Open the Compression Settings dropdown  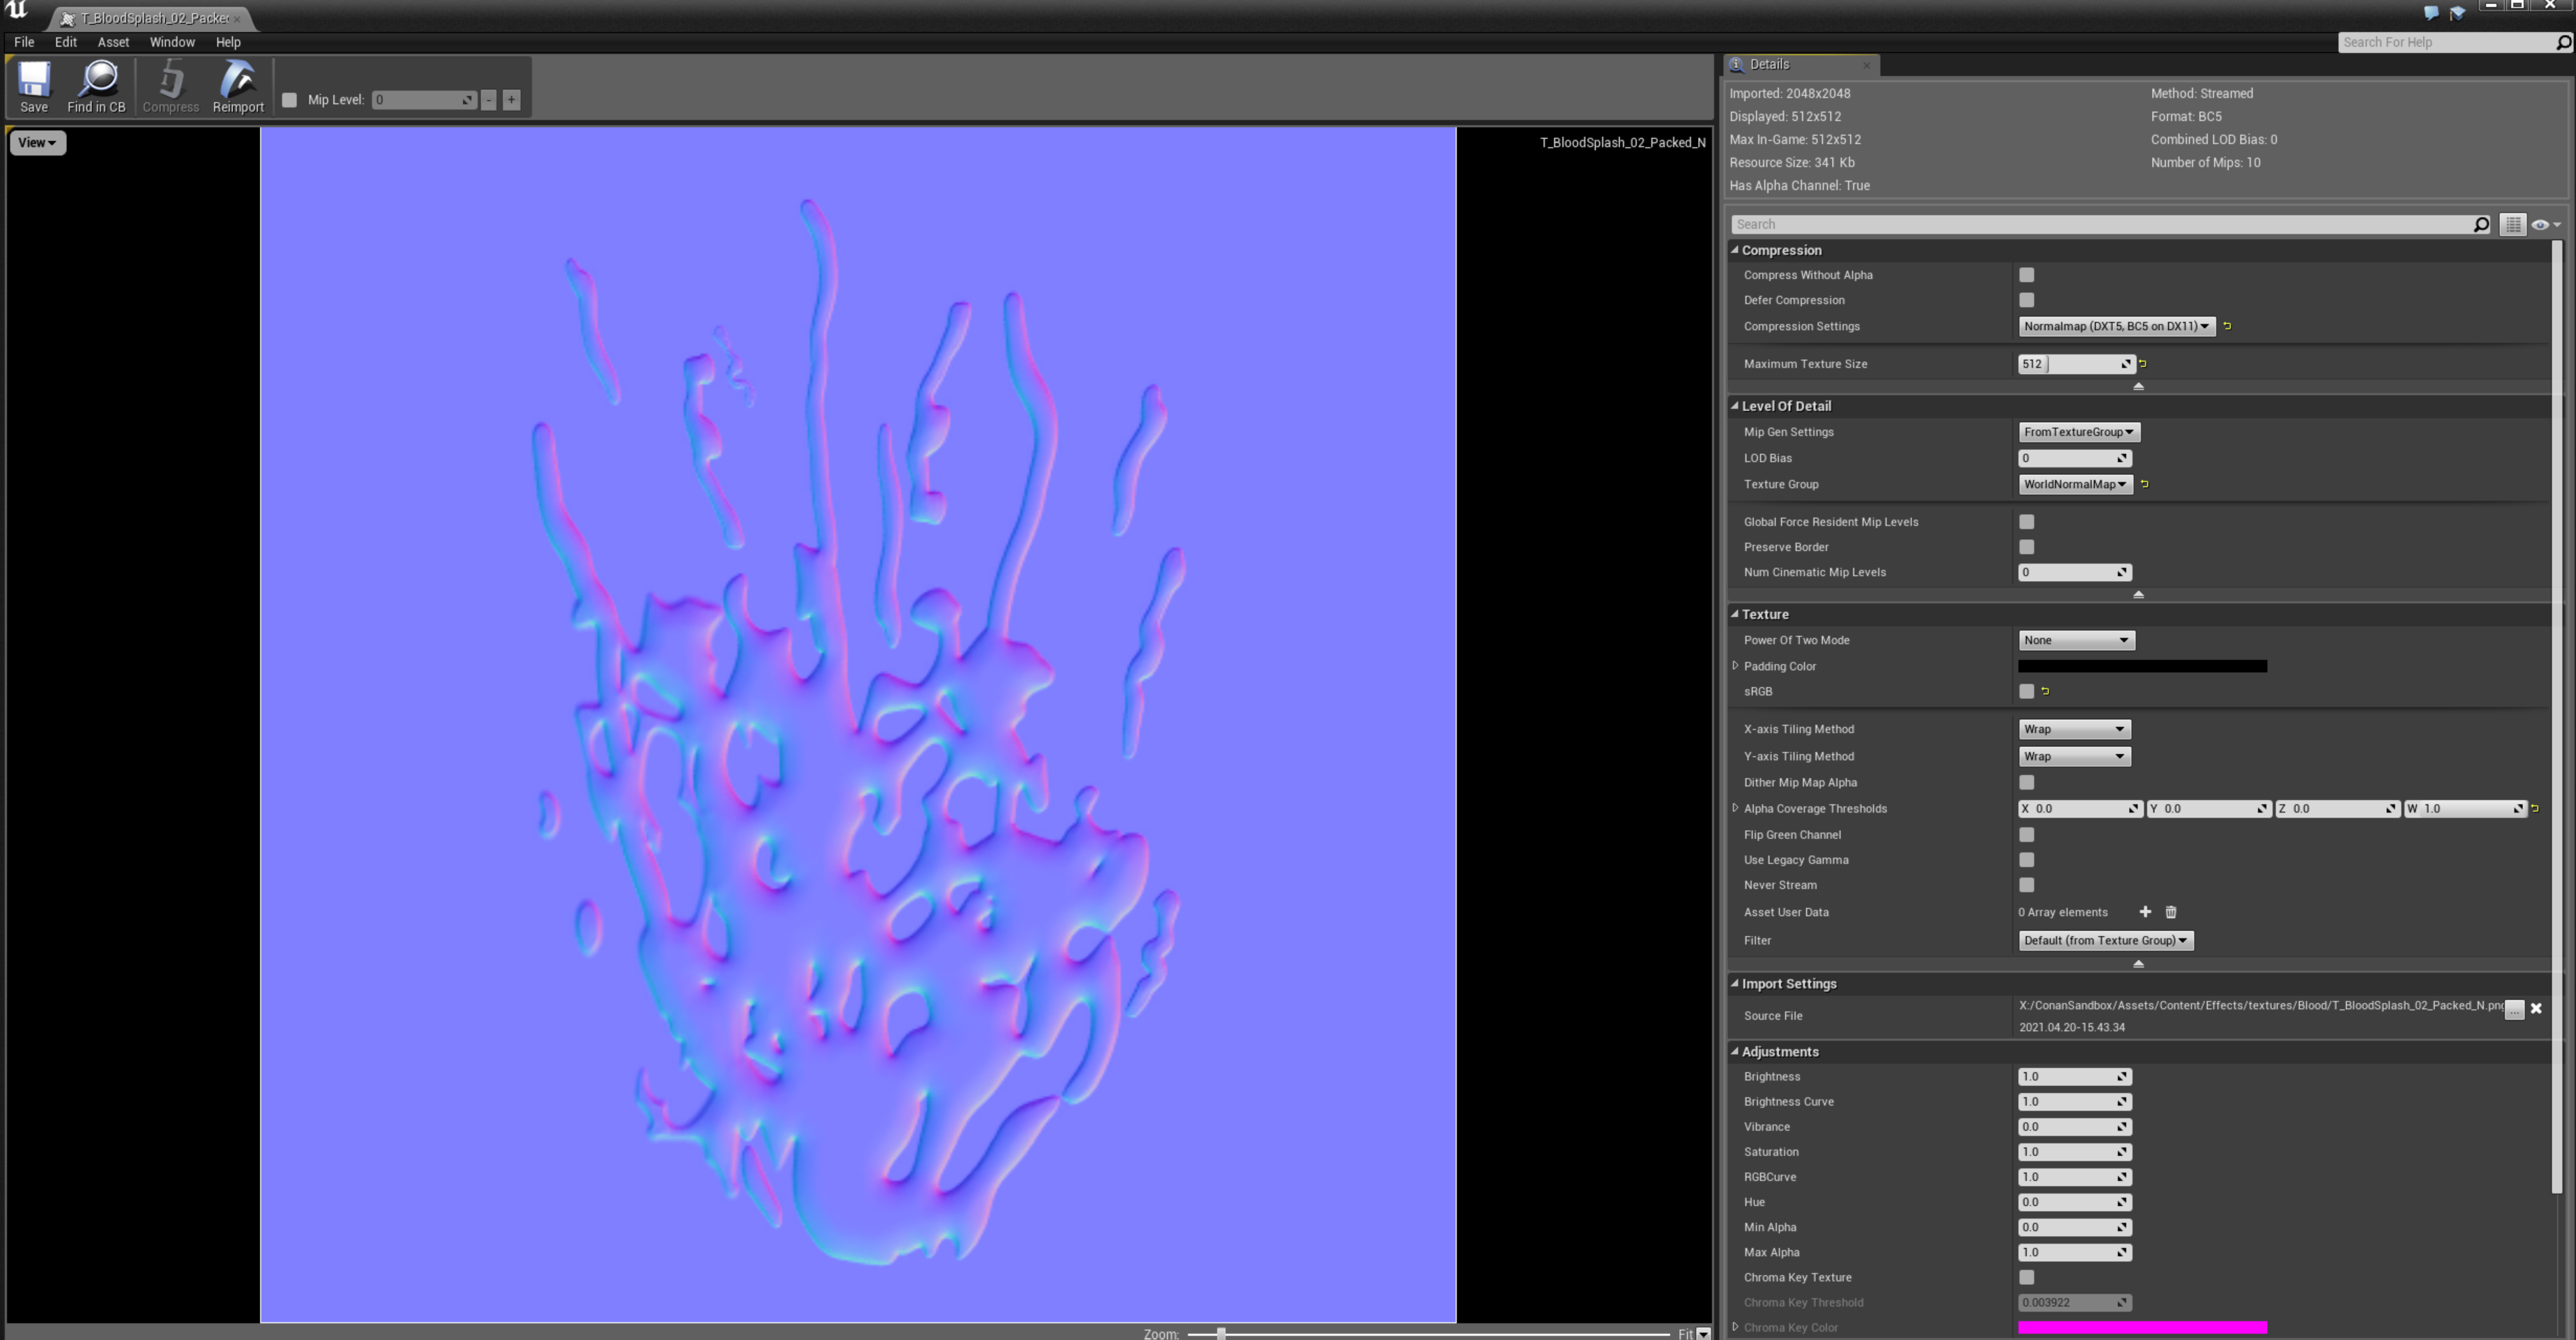(x=2115, y=326)
